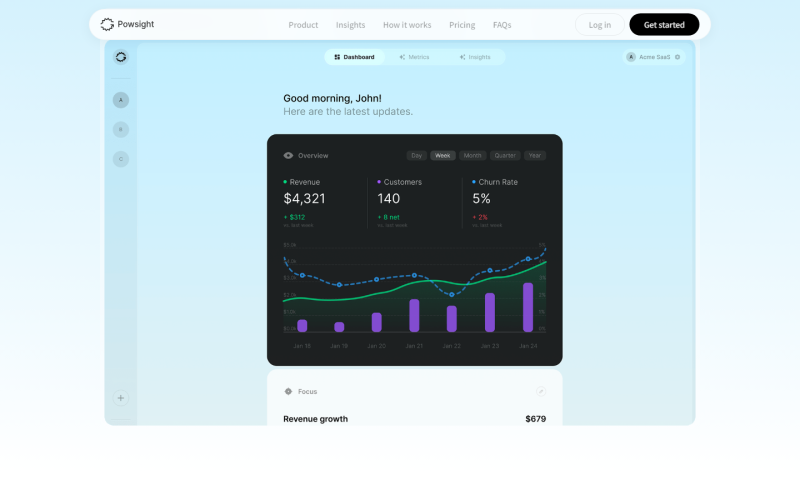
Task: Click the sidebar app logo icon
Action: [x=121, y=57]
